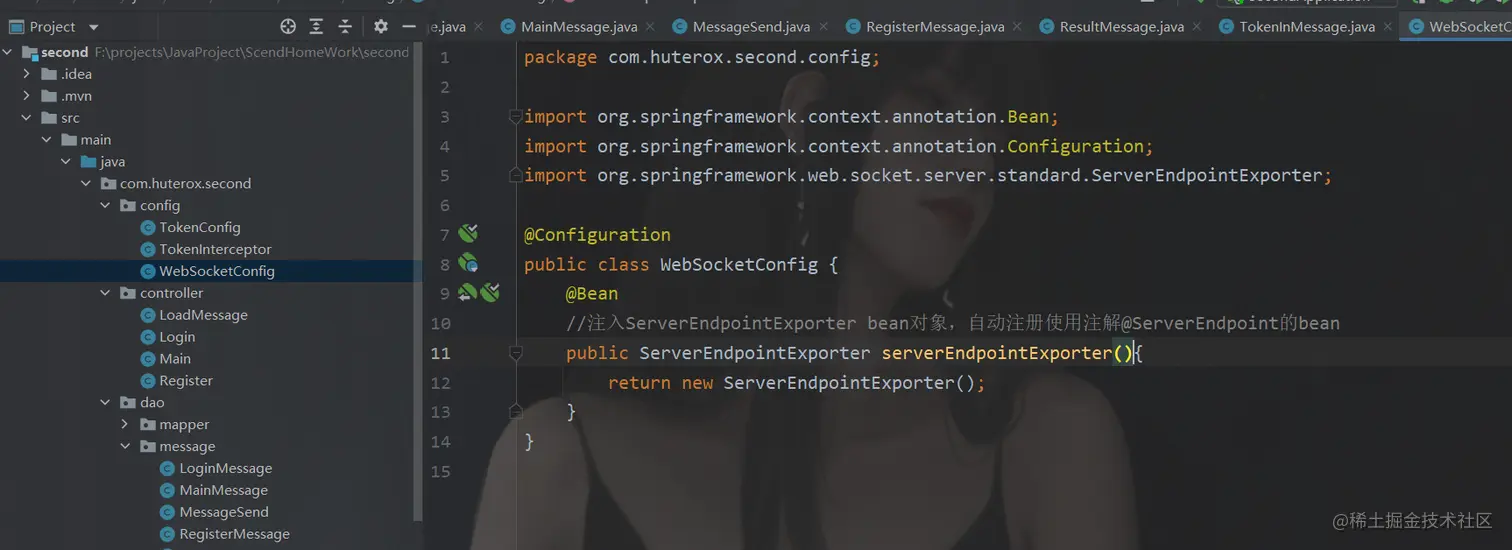The width and height of the screenshot is (1512, 550).
Task: Click the class icon beside MessageSend in tree
Action: point(168,512)
